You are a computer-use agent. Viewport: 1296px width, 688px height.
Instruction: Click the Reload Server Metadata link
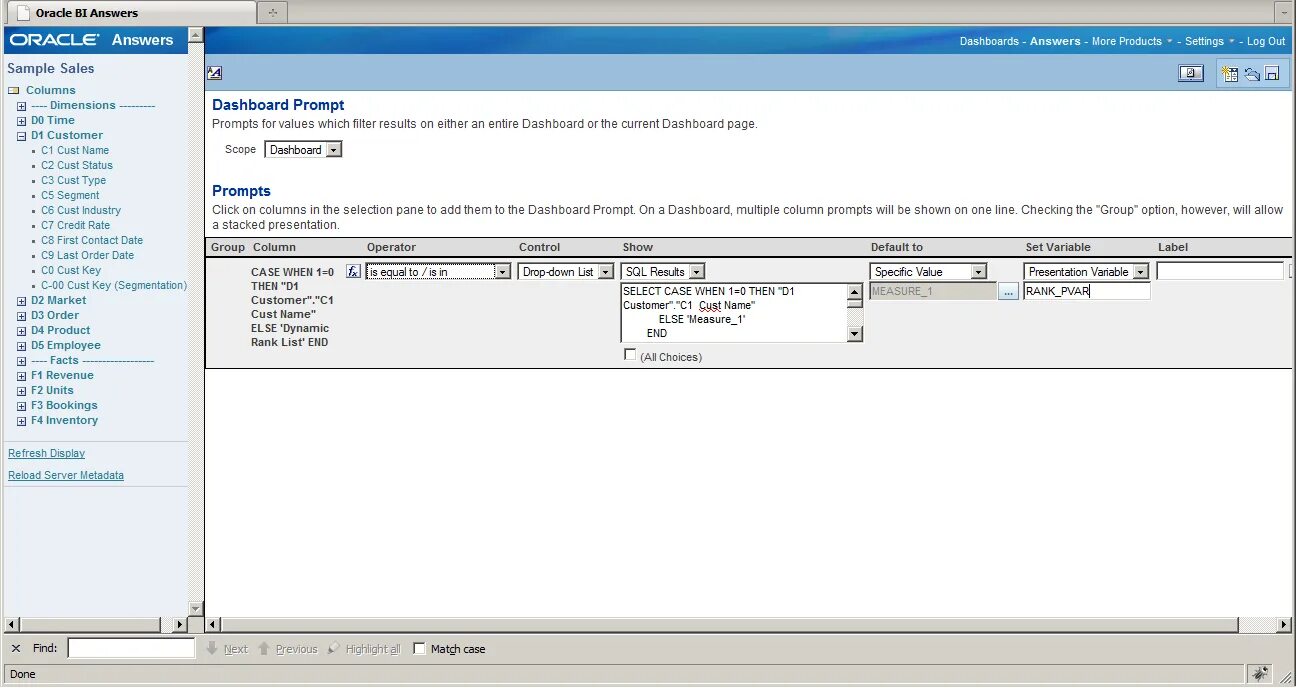(x=66, y=475)
